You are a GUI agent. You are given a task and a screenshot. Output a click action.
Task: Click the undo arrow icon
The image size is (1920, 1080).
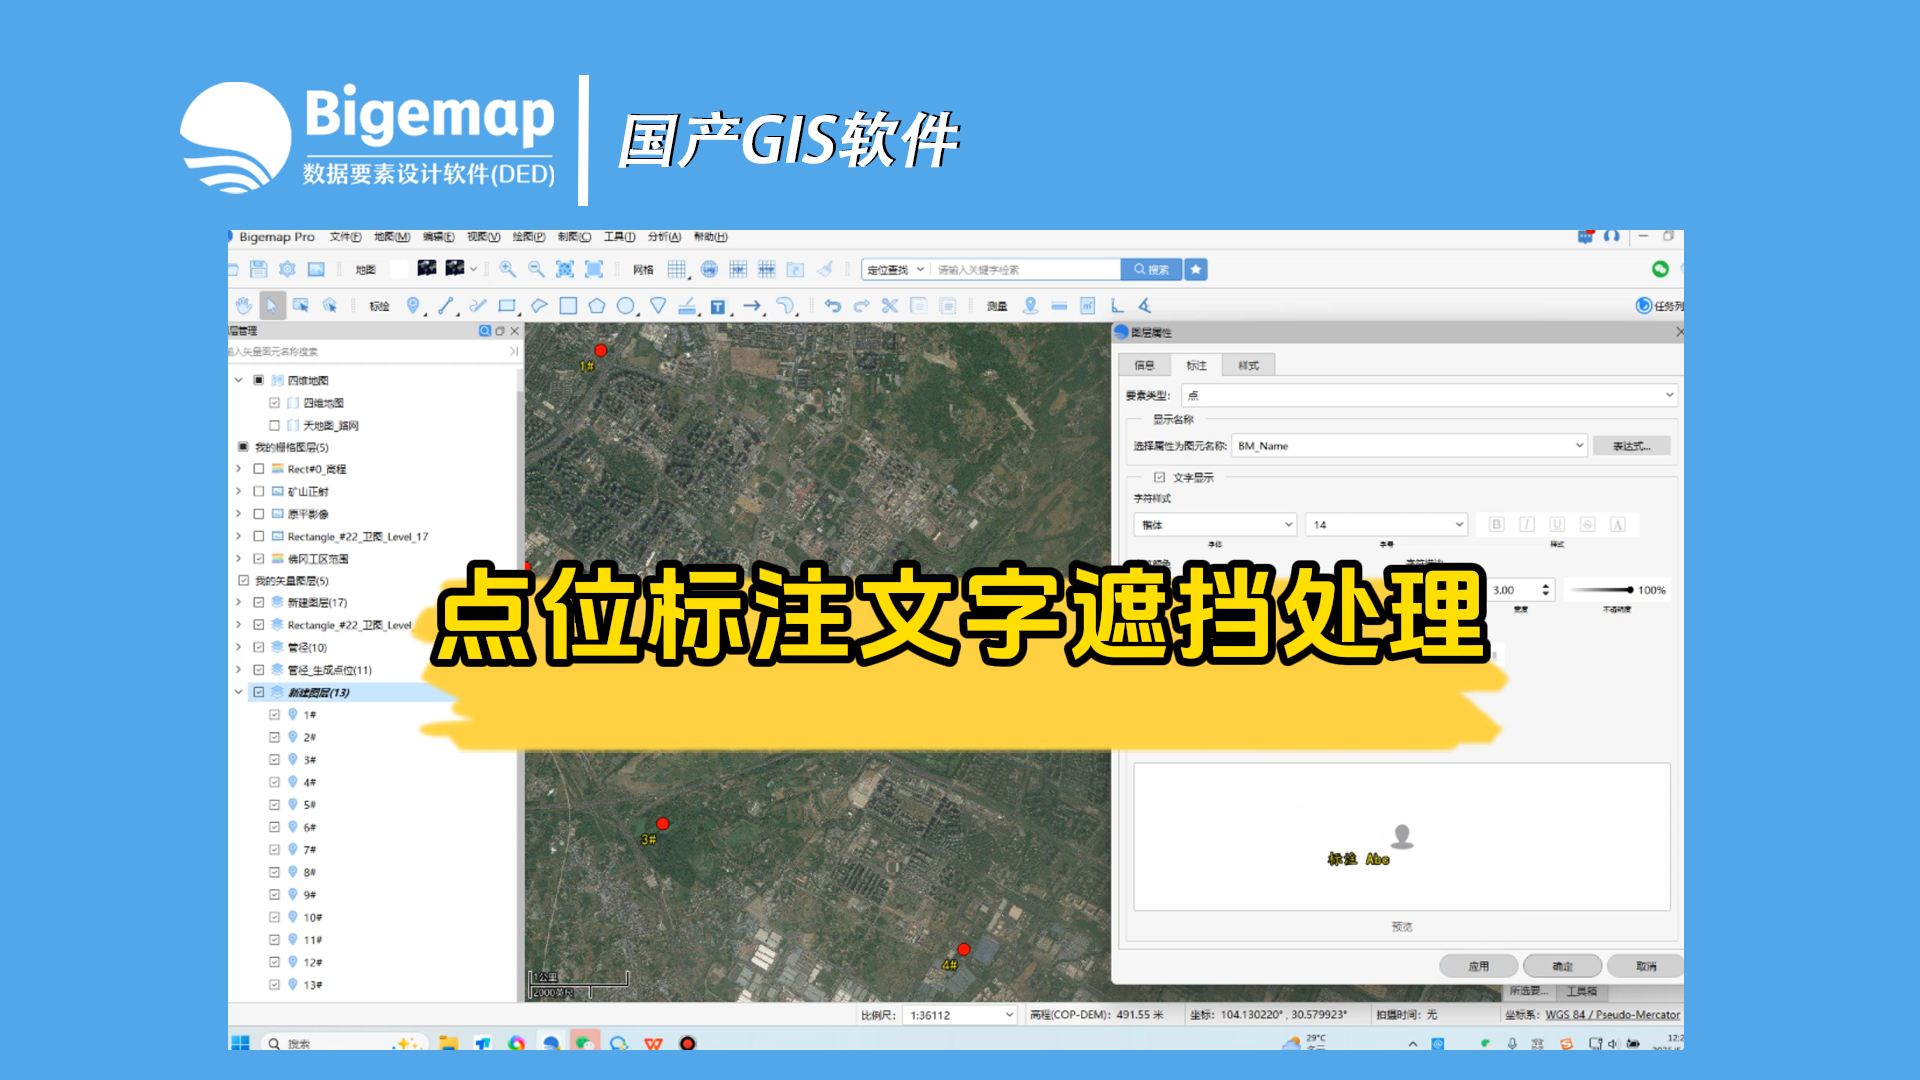(833, 306)
